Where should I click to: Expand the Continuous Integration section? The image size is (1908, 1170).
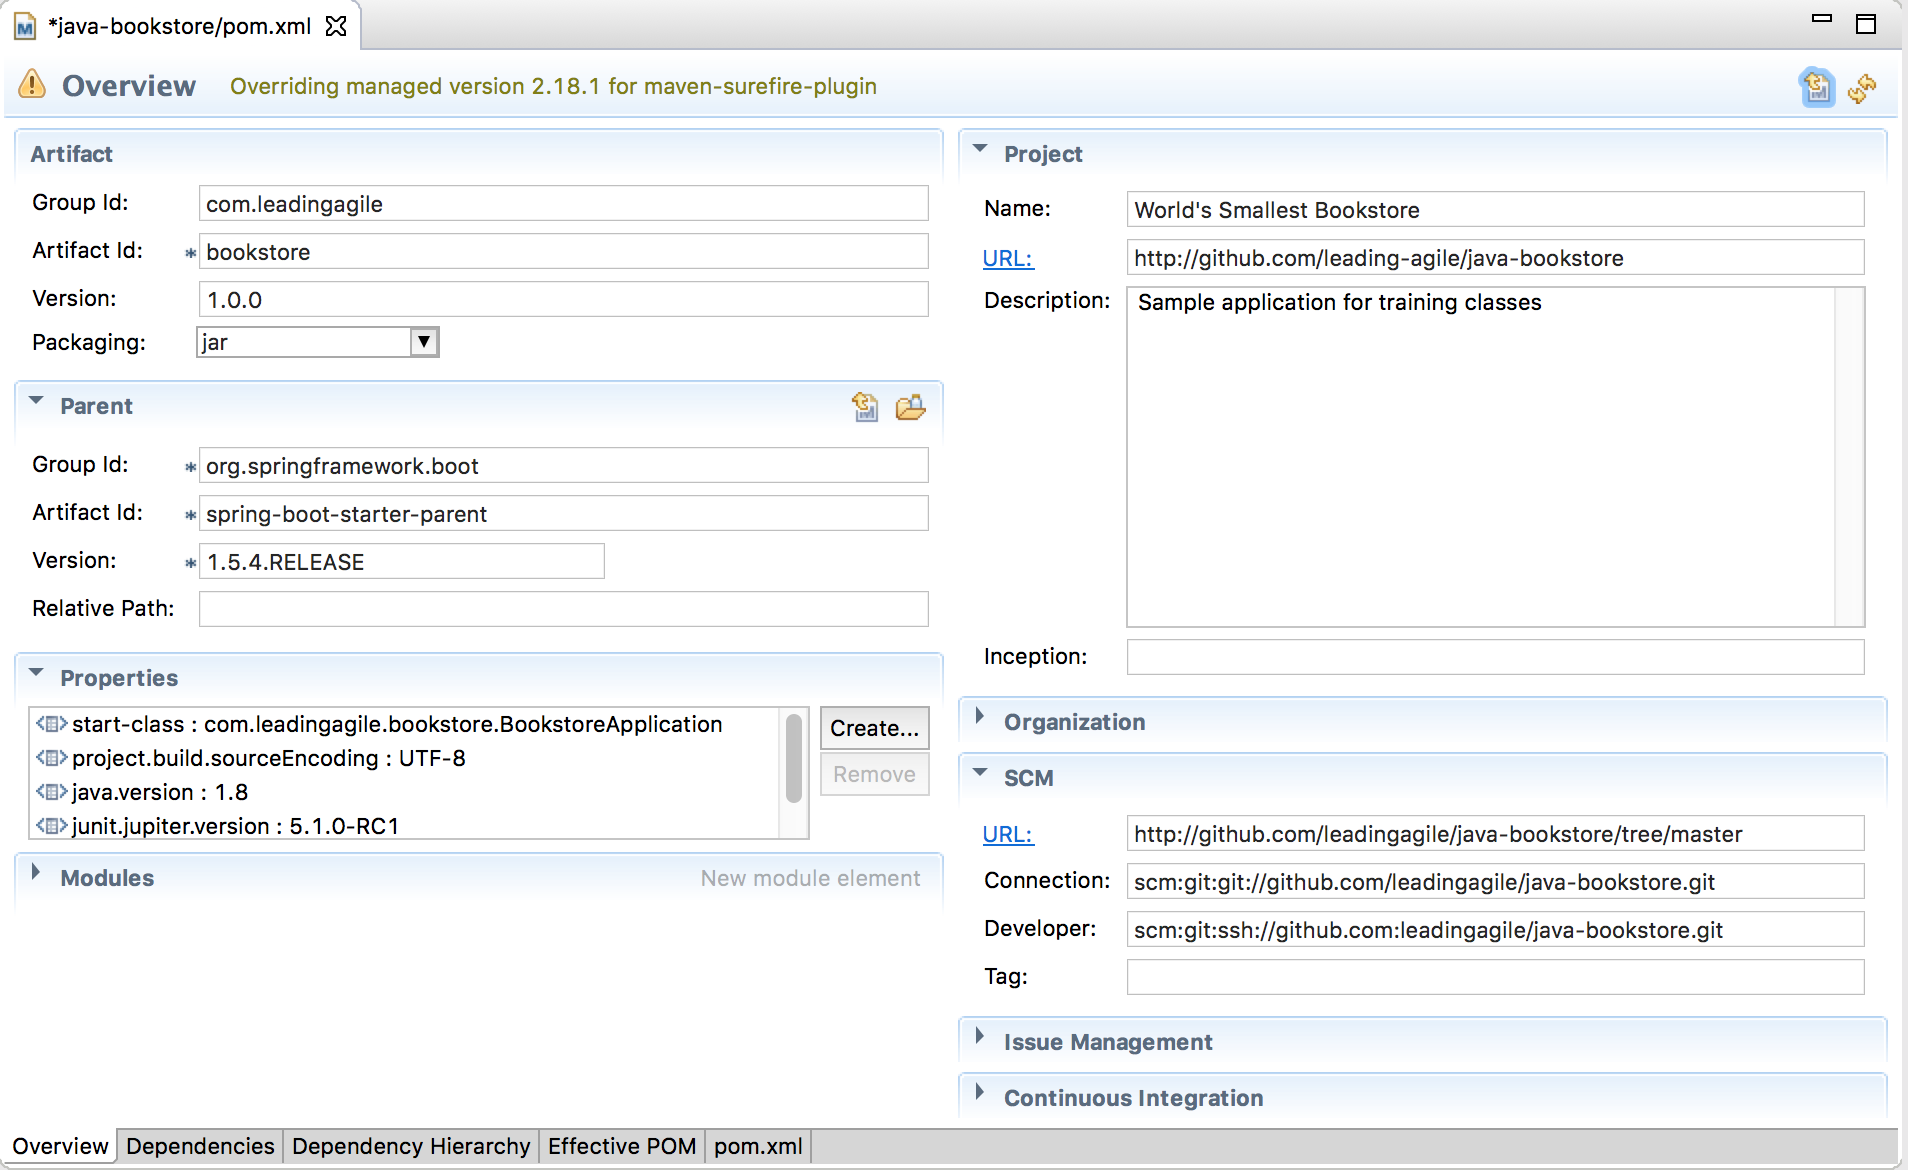[981, 1093]
